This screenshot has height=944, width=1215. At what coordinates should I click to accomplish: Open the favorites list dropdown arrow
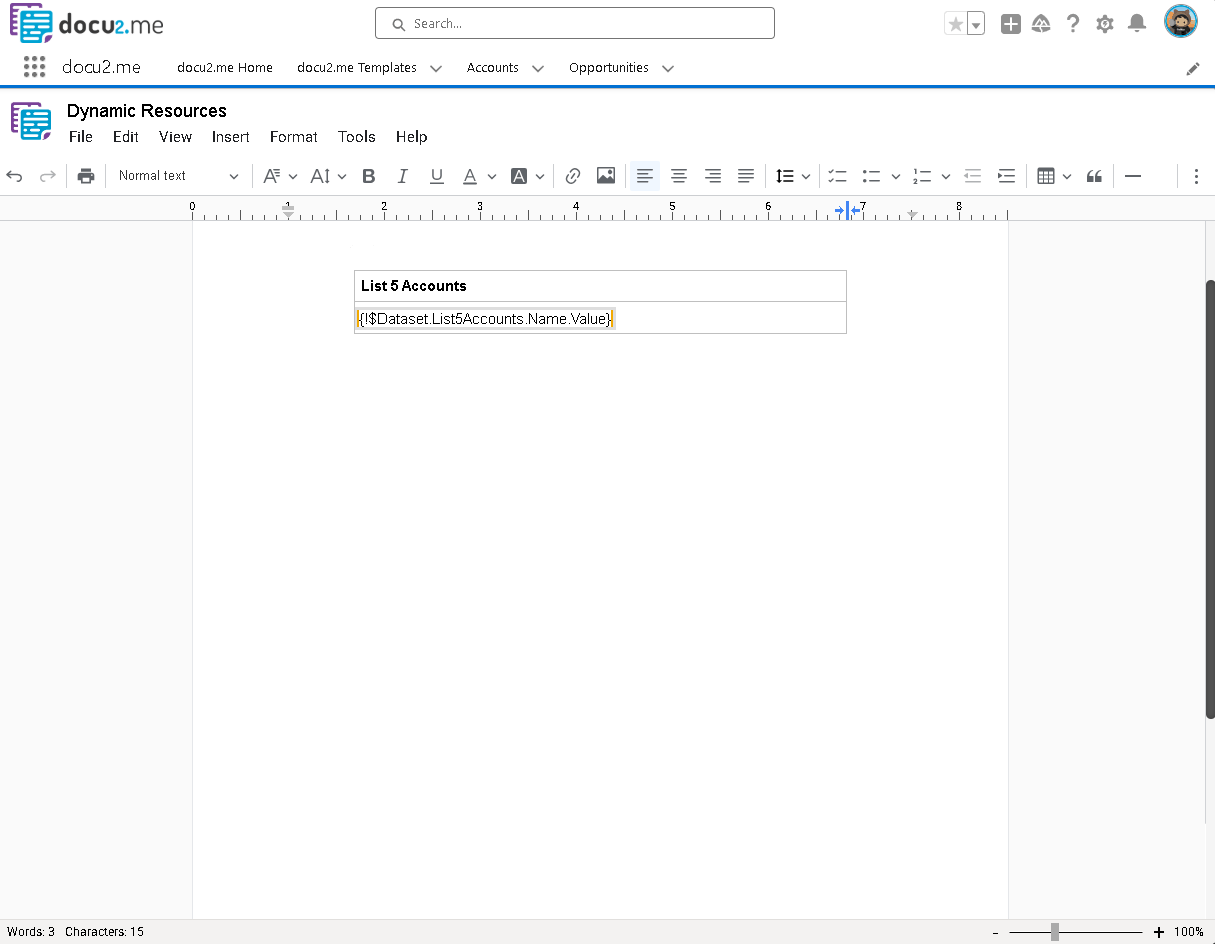976,25
